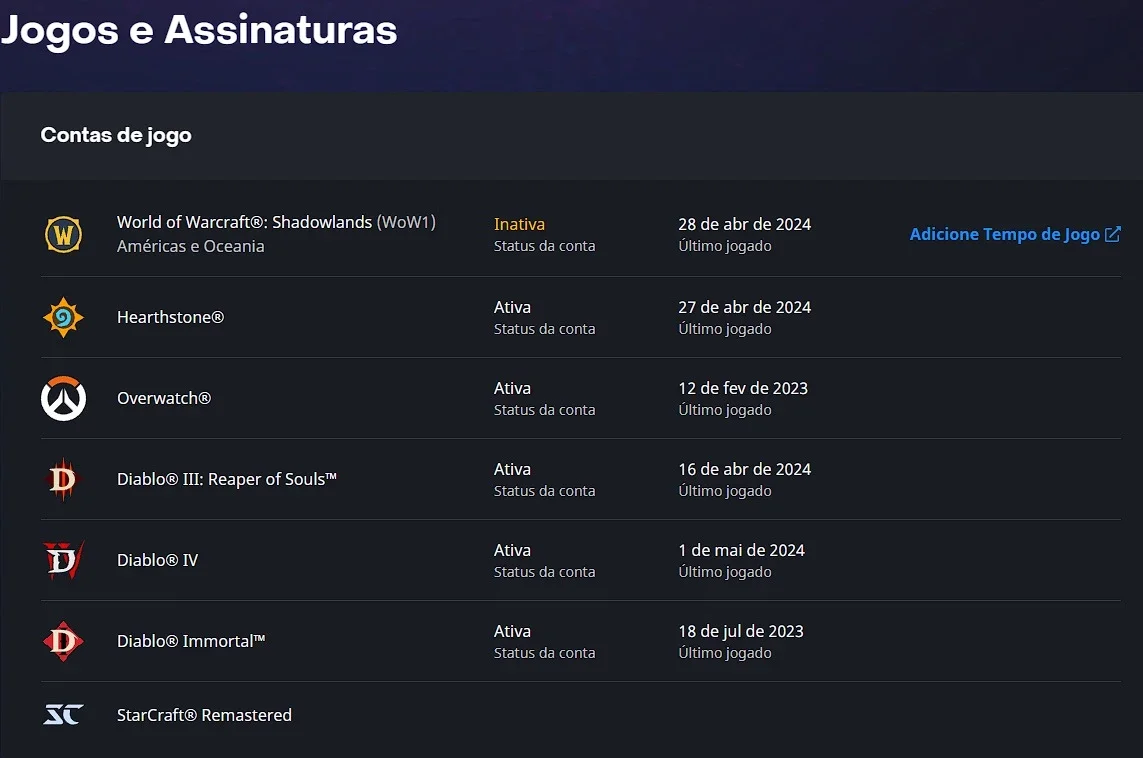Viewport: 1143px width, 758px height.
Task: Select World of Warcraft®: Shadowlands (WoW1) title
Action: tap(276, 222)
